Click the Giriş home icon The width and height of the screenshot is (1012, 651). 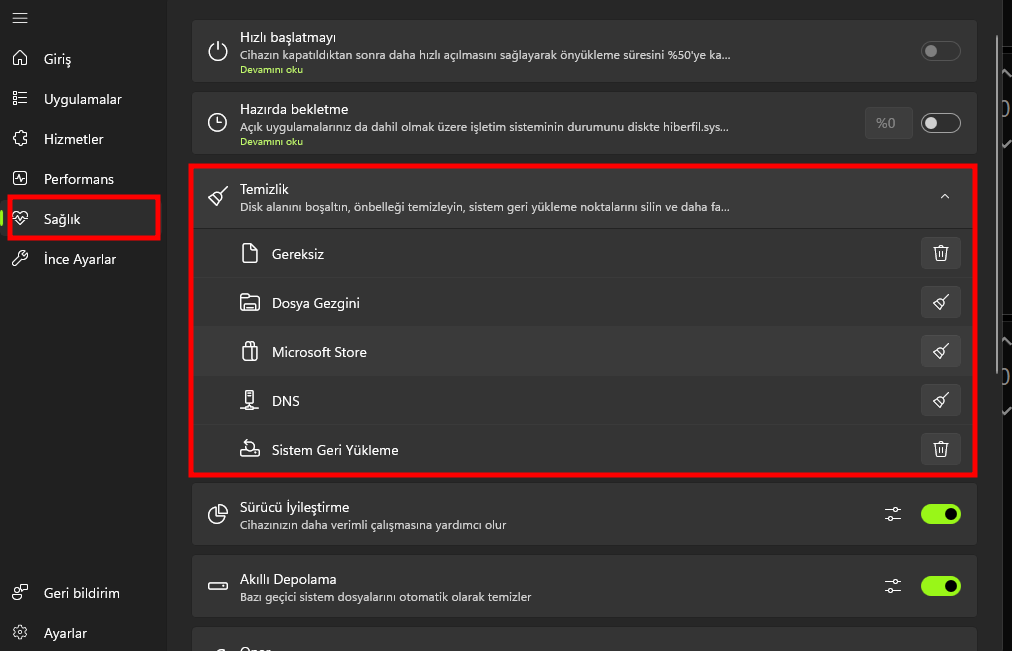point(20,58)
